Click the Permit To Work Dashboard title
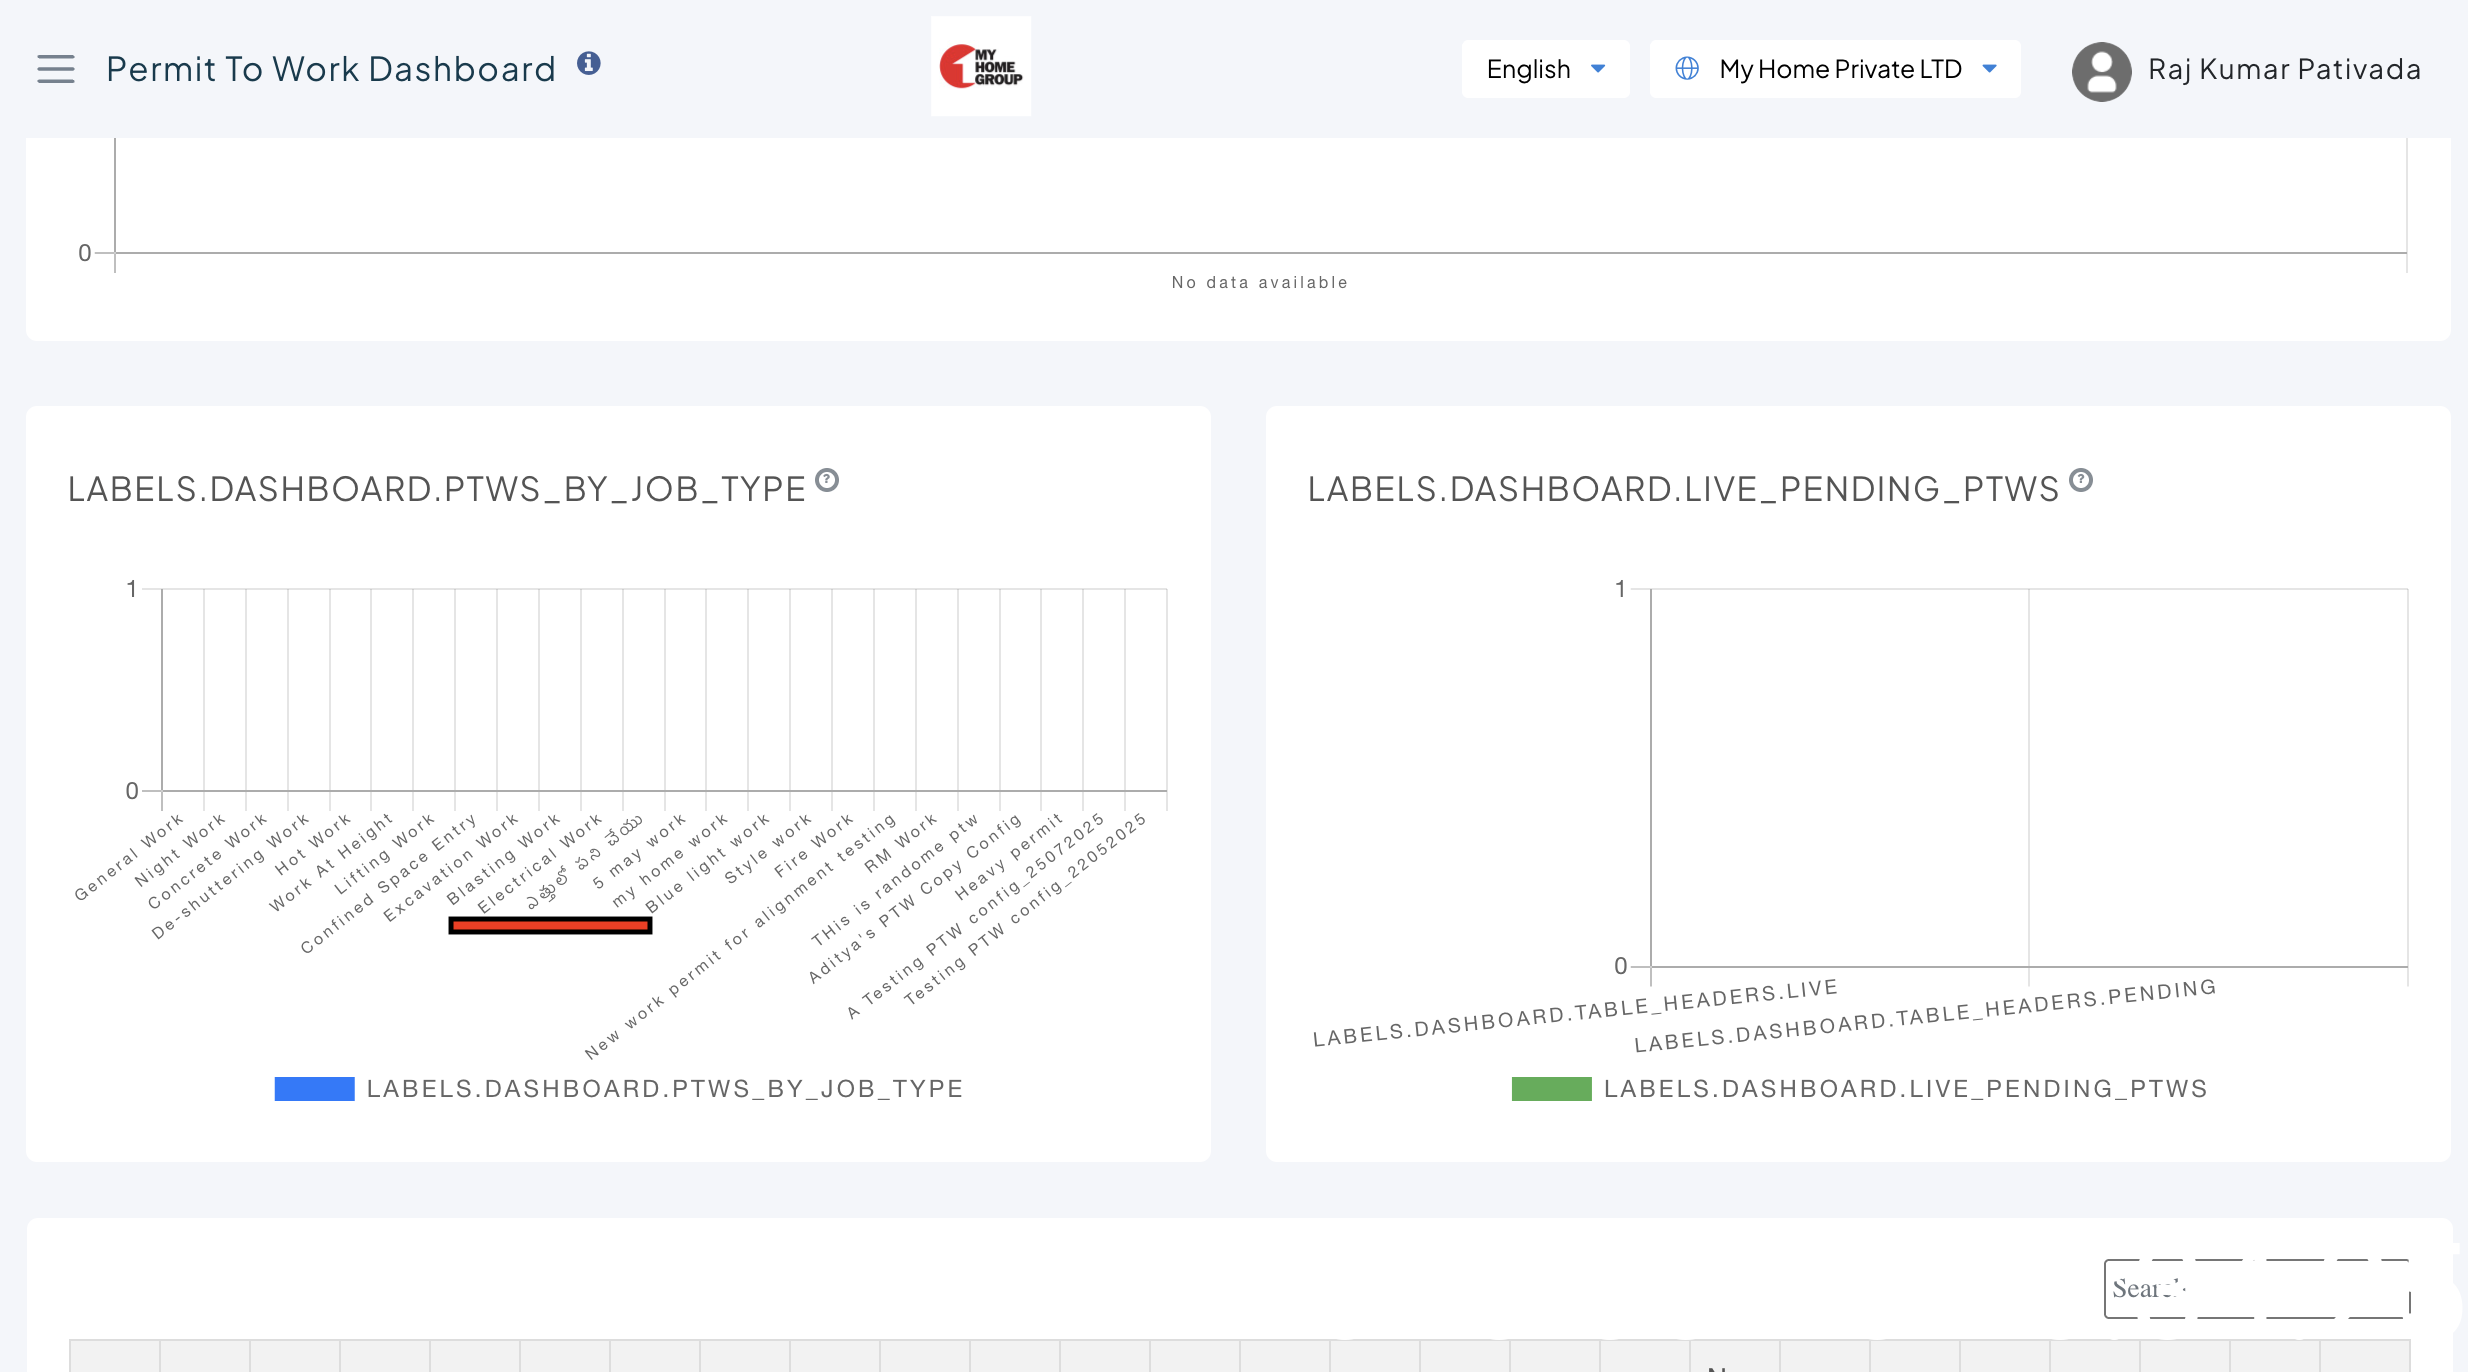2468x1372 pixels. click(331, 69)
